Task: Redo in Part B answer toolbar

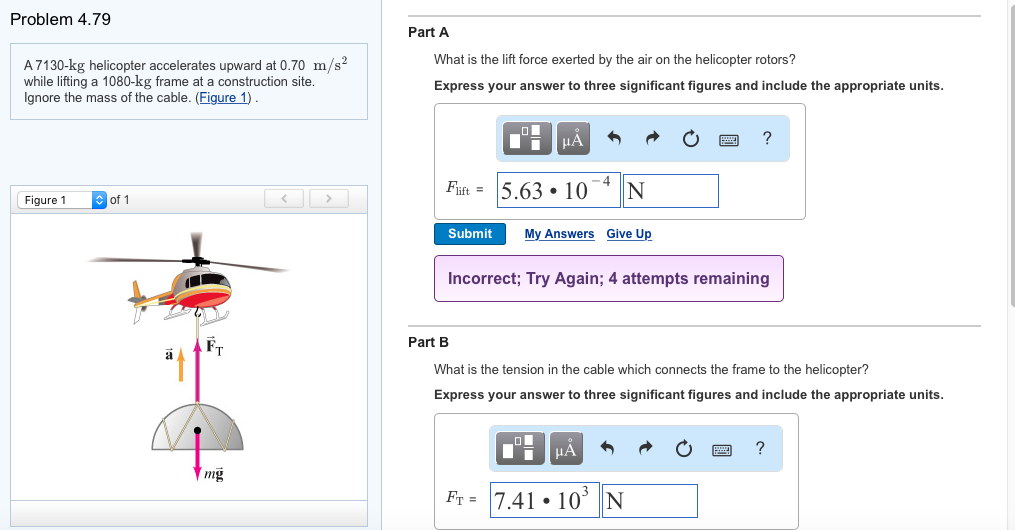Action: pos(645,448)
